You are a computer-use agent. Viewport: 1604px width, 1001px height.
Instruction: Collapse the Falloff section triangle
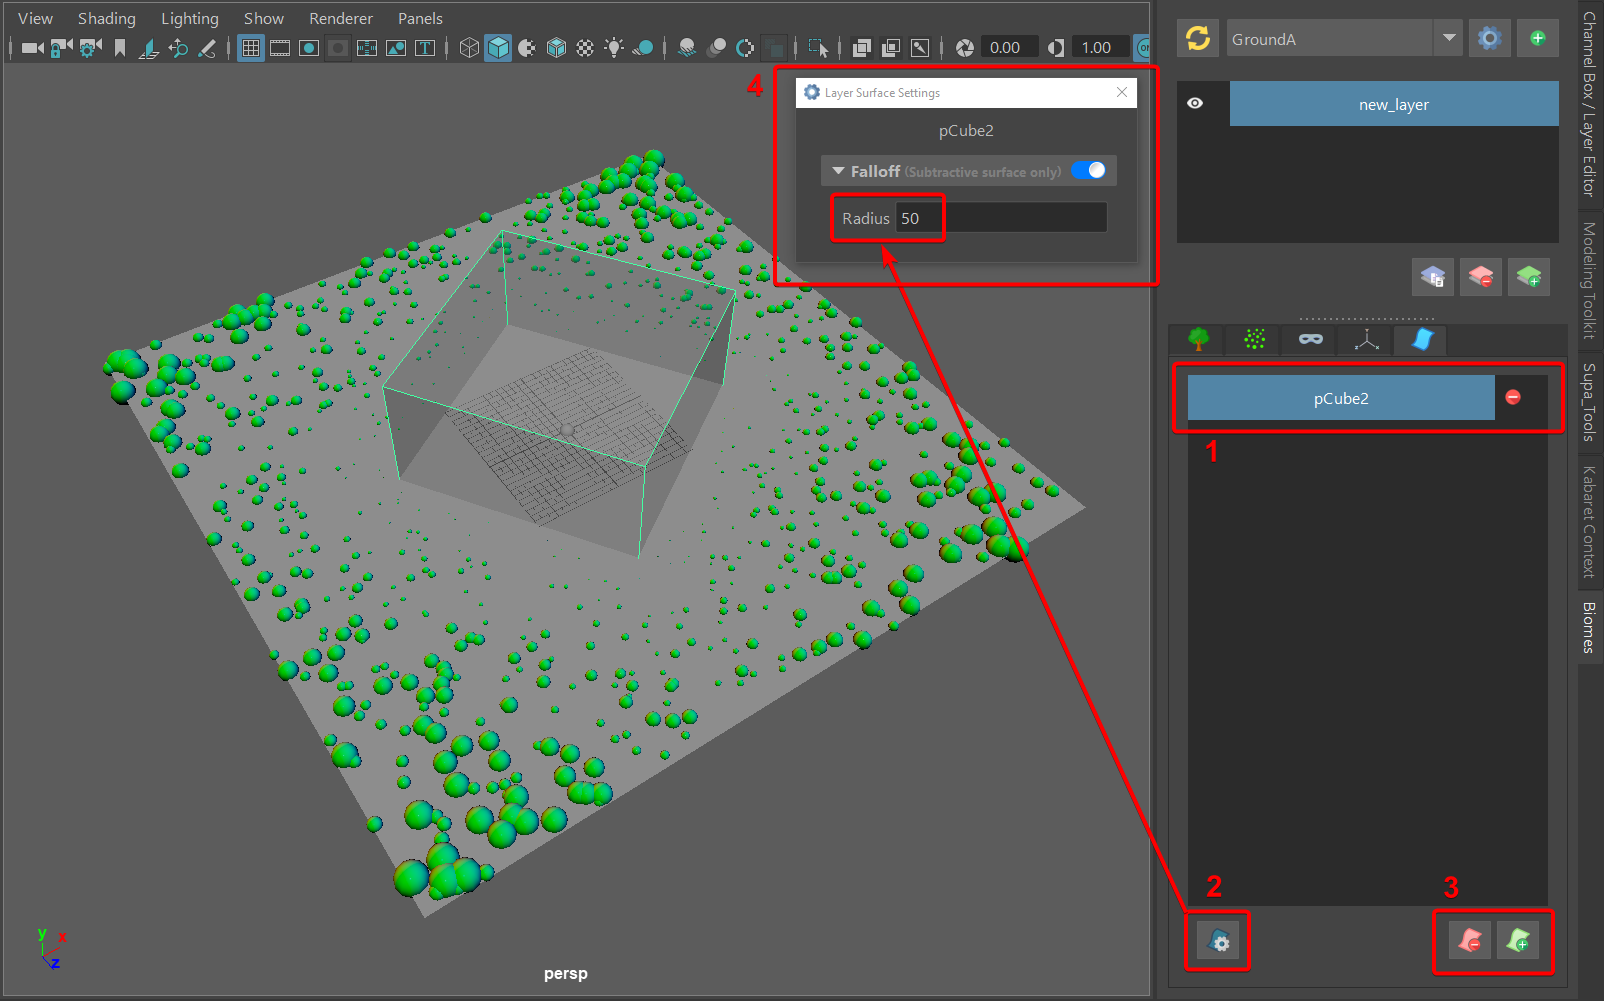click(x=838, y=171)
